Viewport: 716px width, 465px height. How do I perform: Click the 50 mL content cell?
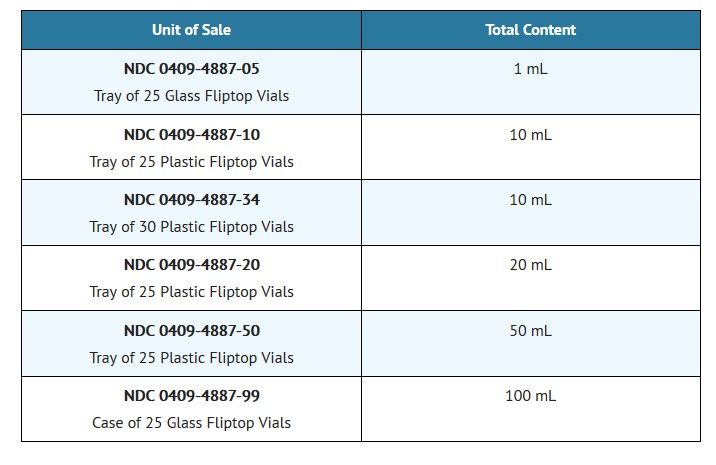click(x=530, y=330)
